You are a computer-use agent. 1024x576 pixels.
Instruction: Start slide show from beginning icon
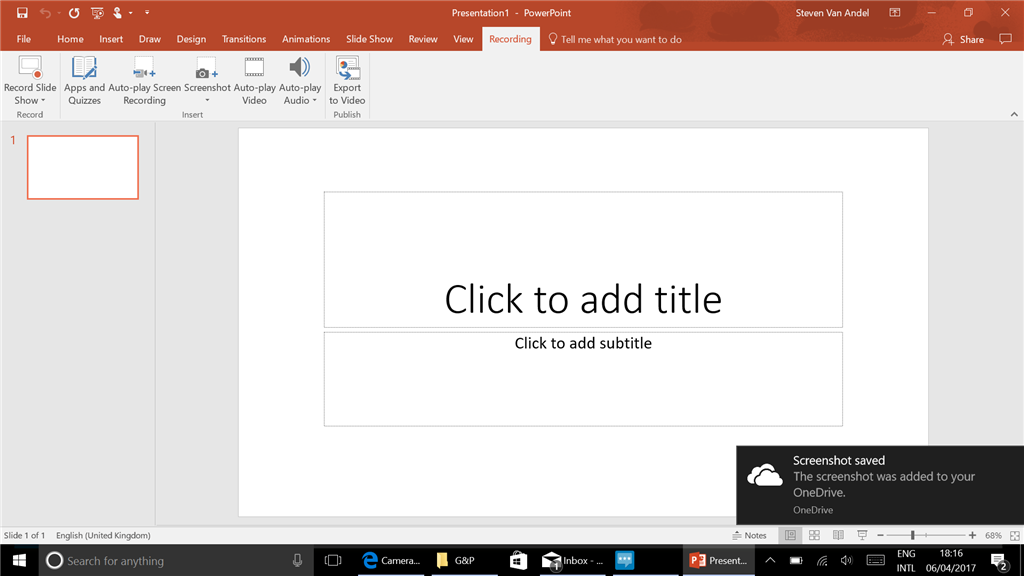click(x=97, y=12)
